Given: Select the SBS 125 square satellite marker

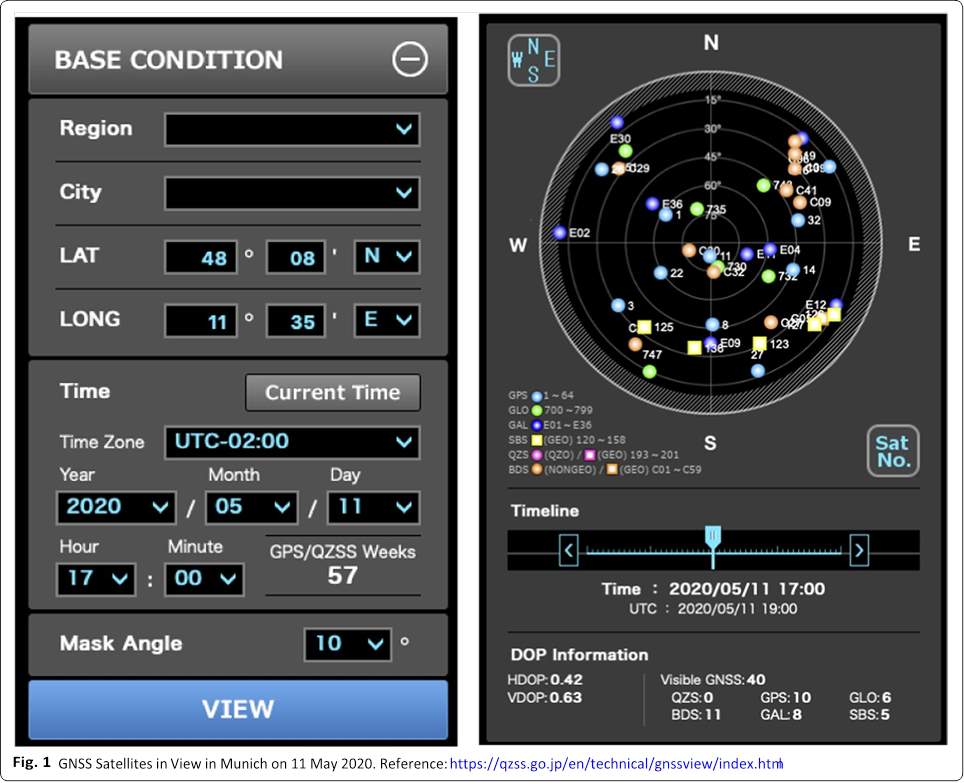Looking at the screenshot, I should tap(644, 327).
